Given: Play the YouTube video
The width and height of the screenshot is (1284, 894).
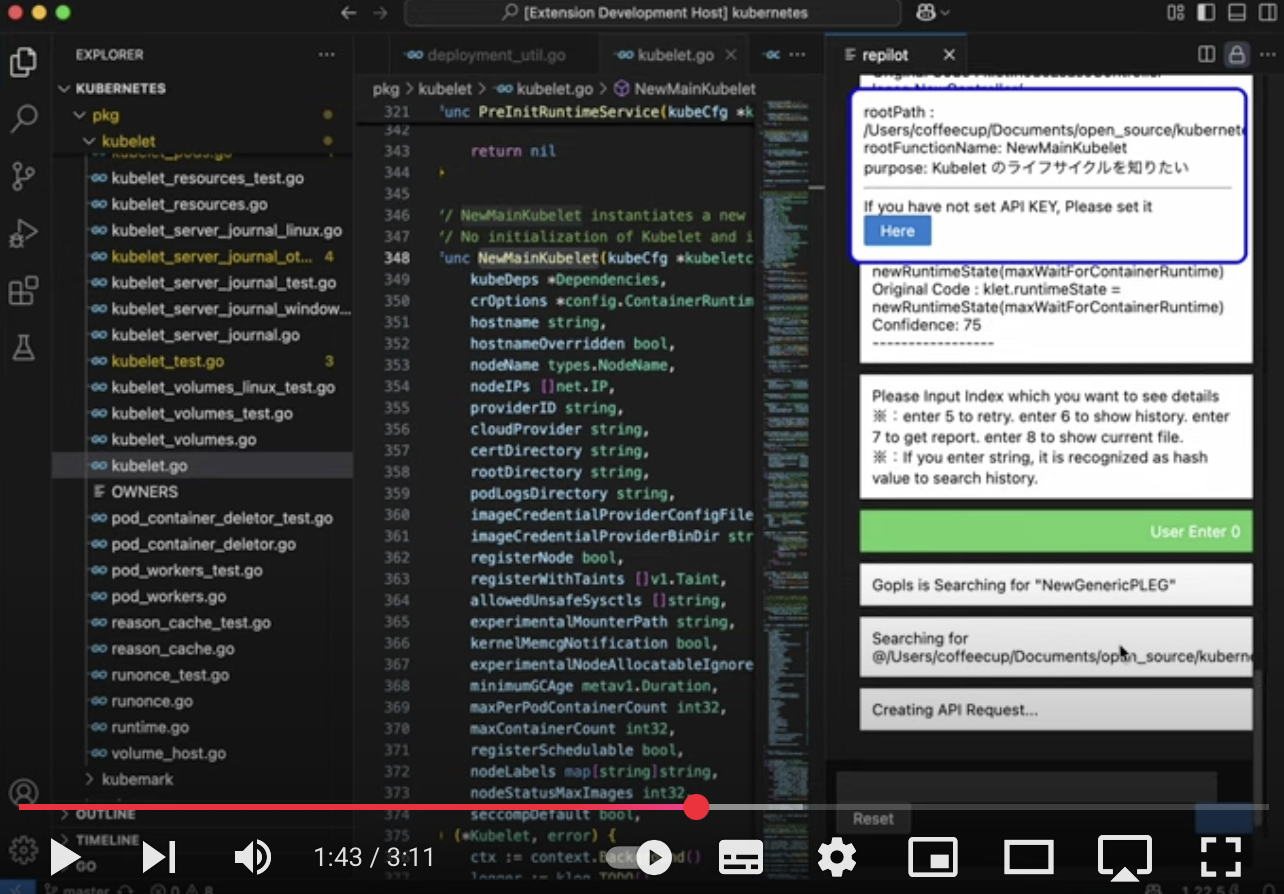Looking at the screenshot, I should tap(64, 857).
